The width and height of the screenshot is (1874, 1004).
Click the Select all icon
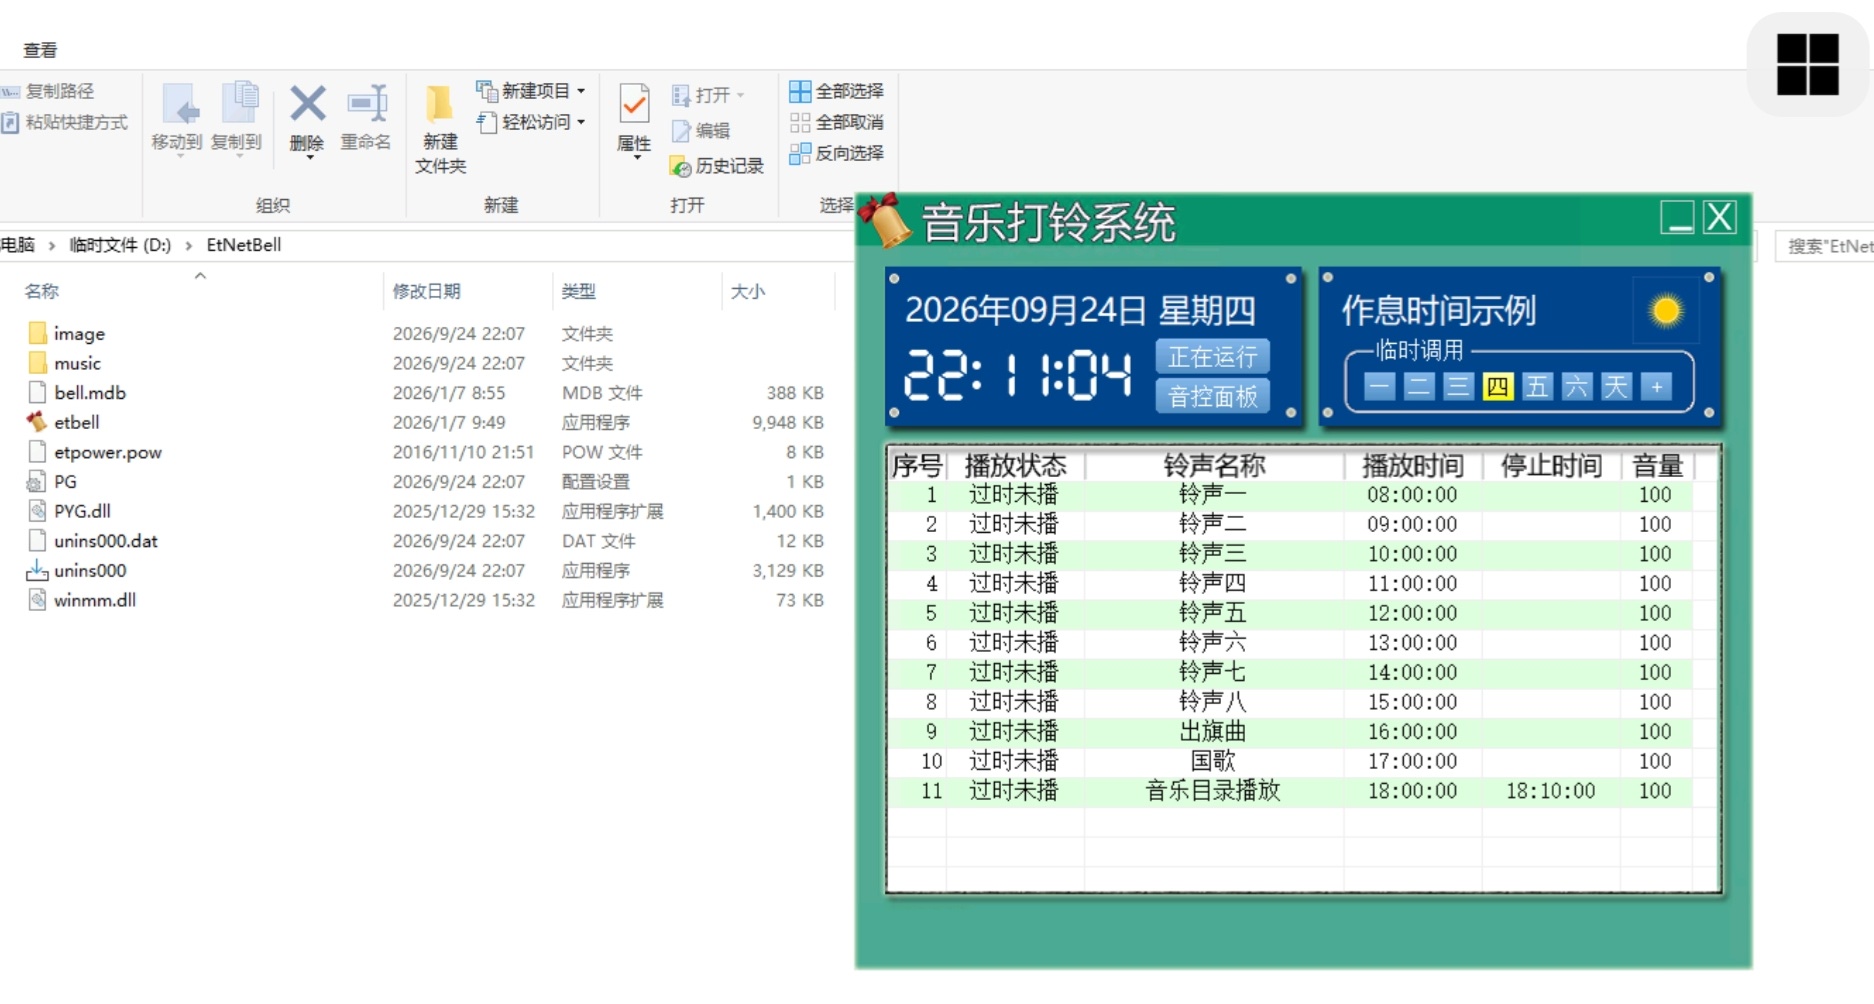pos(800,92)
